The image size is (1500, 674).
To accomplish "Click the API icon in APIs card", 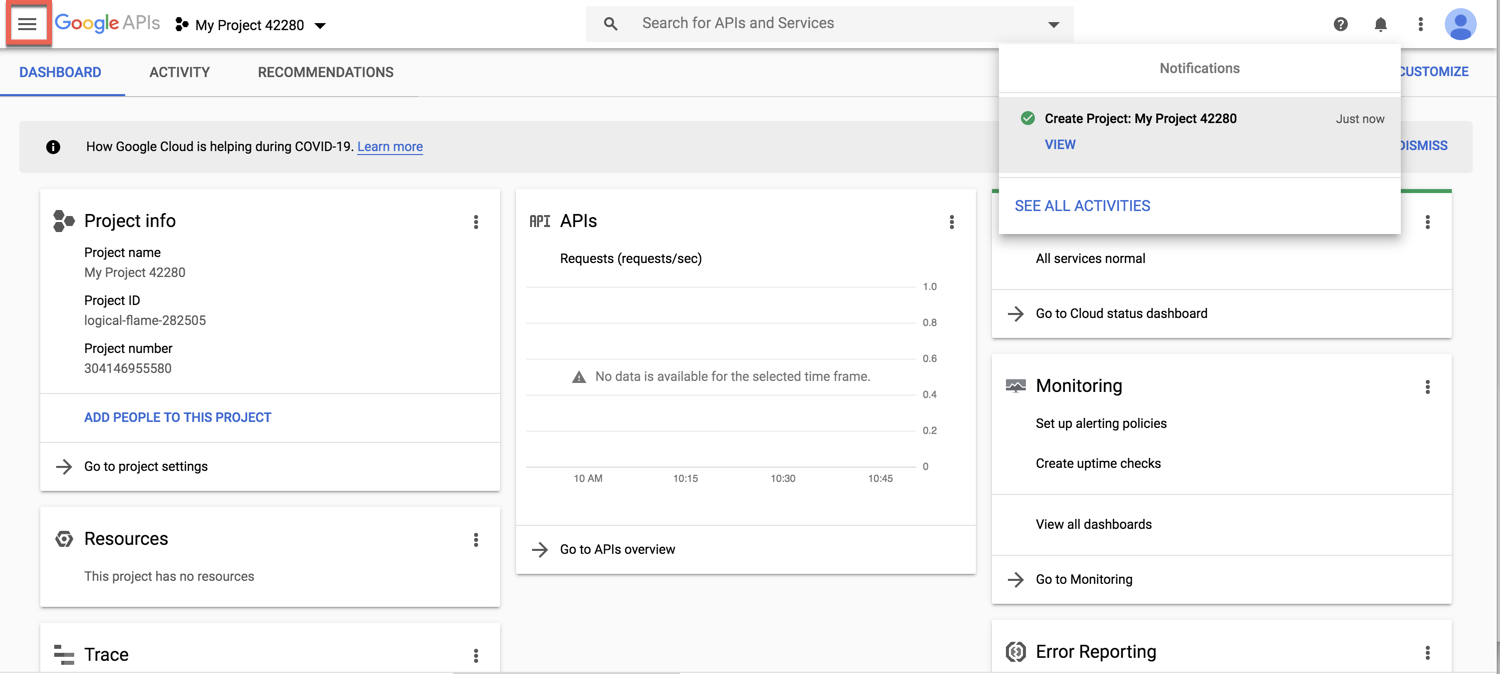I will (x=540, y=221).
